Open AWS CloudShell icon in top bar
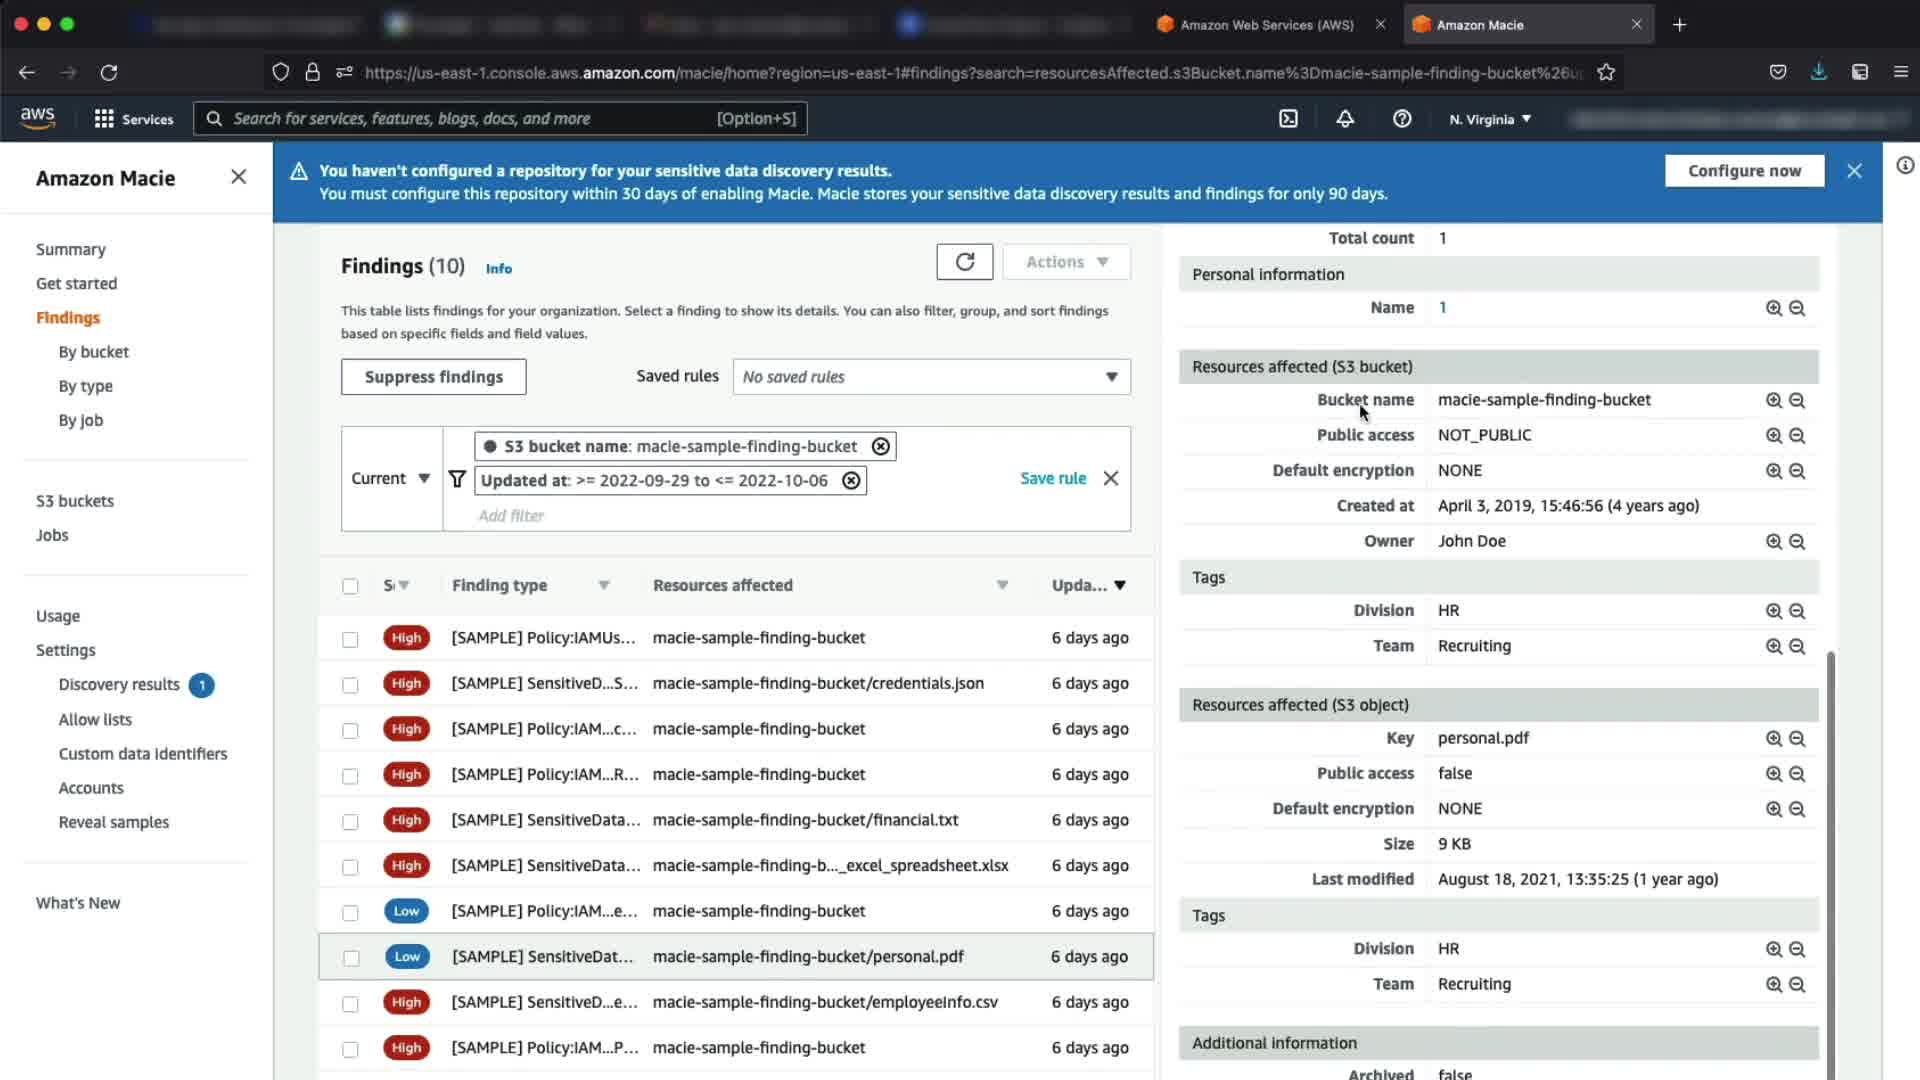Screen dimensions: 1920x1080 pyautogui.click(x=1288, y=119)
